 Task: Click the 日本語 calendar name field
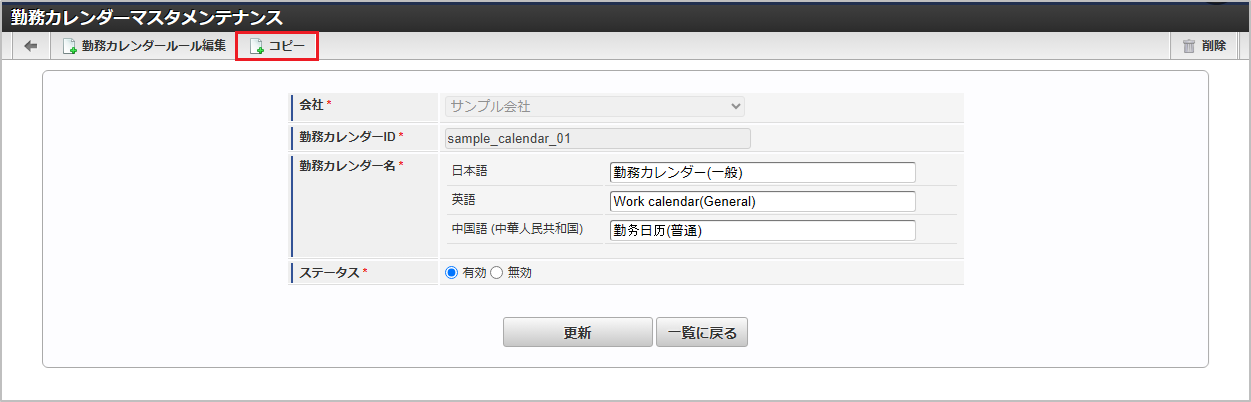pyautogui.click(x=762, y=173)
